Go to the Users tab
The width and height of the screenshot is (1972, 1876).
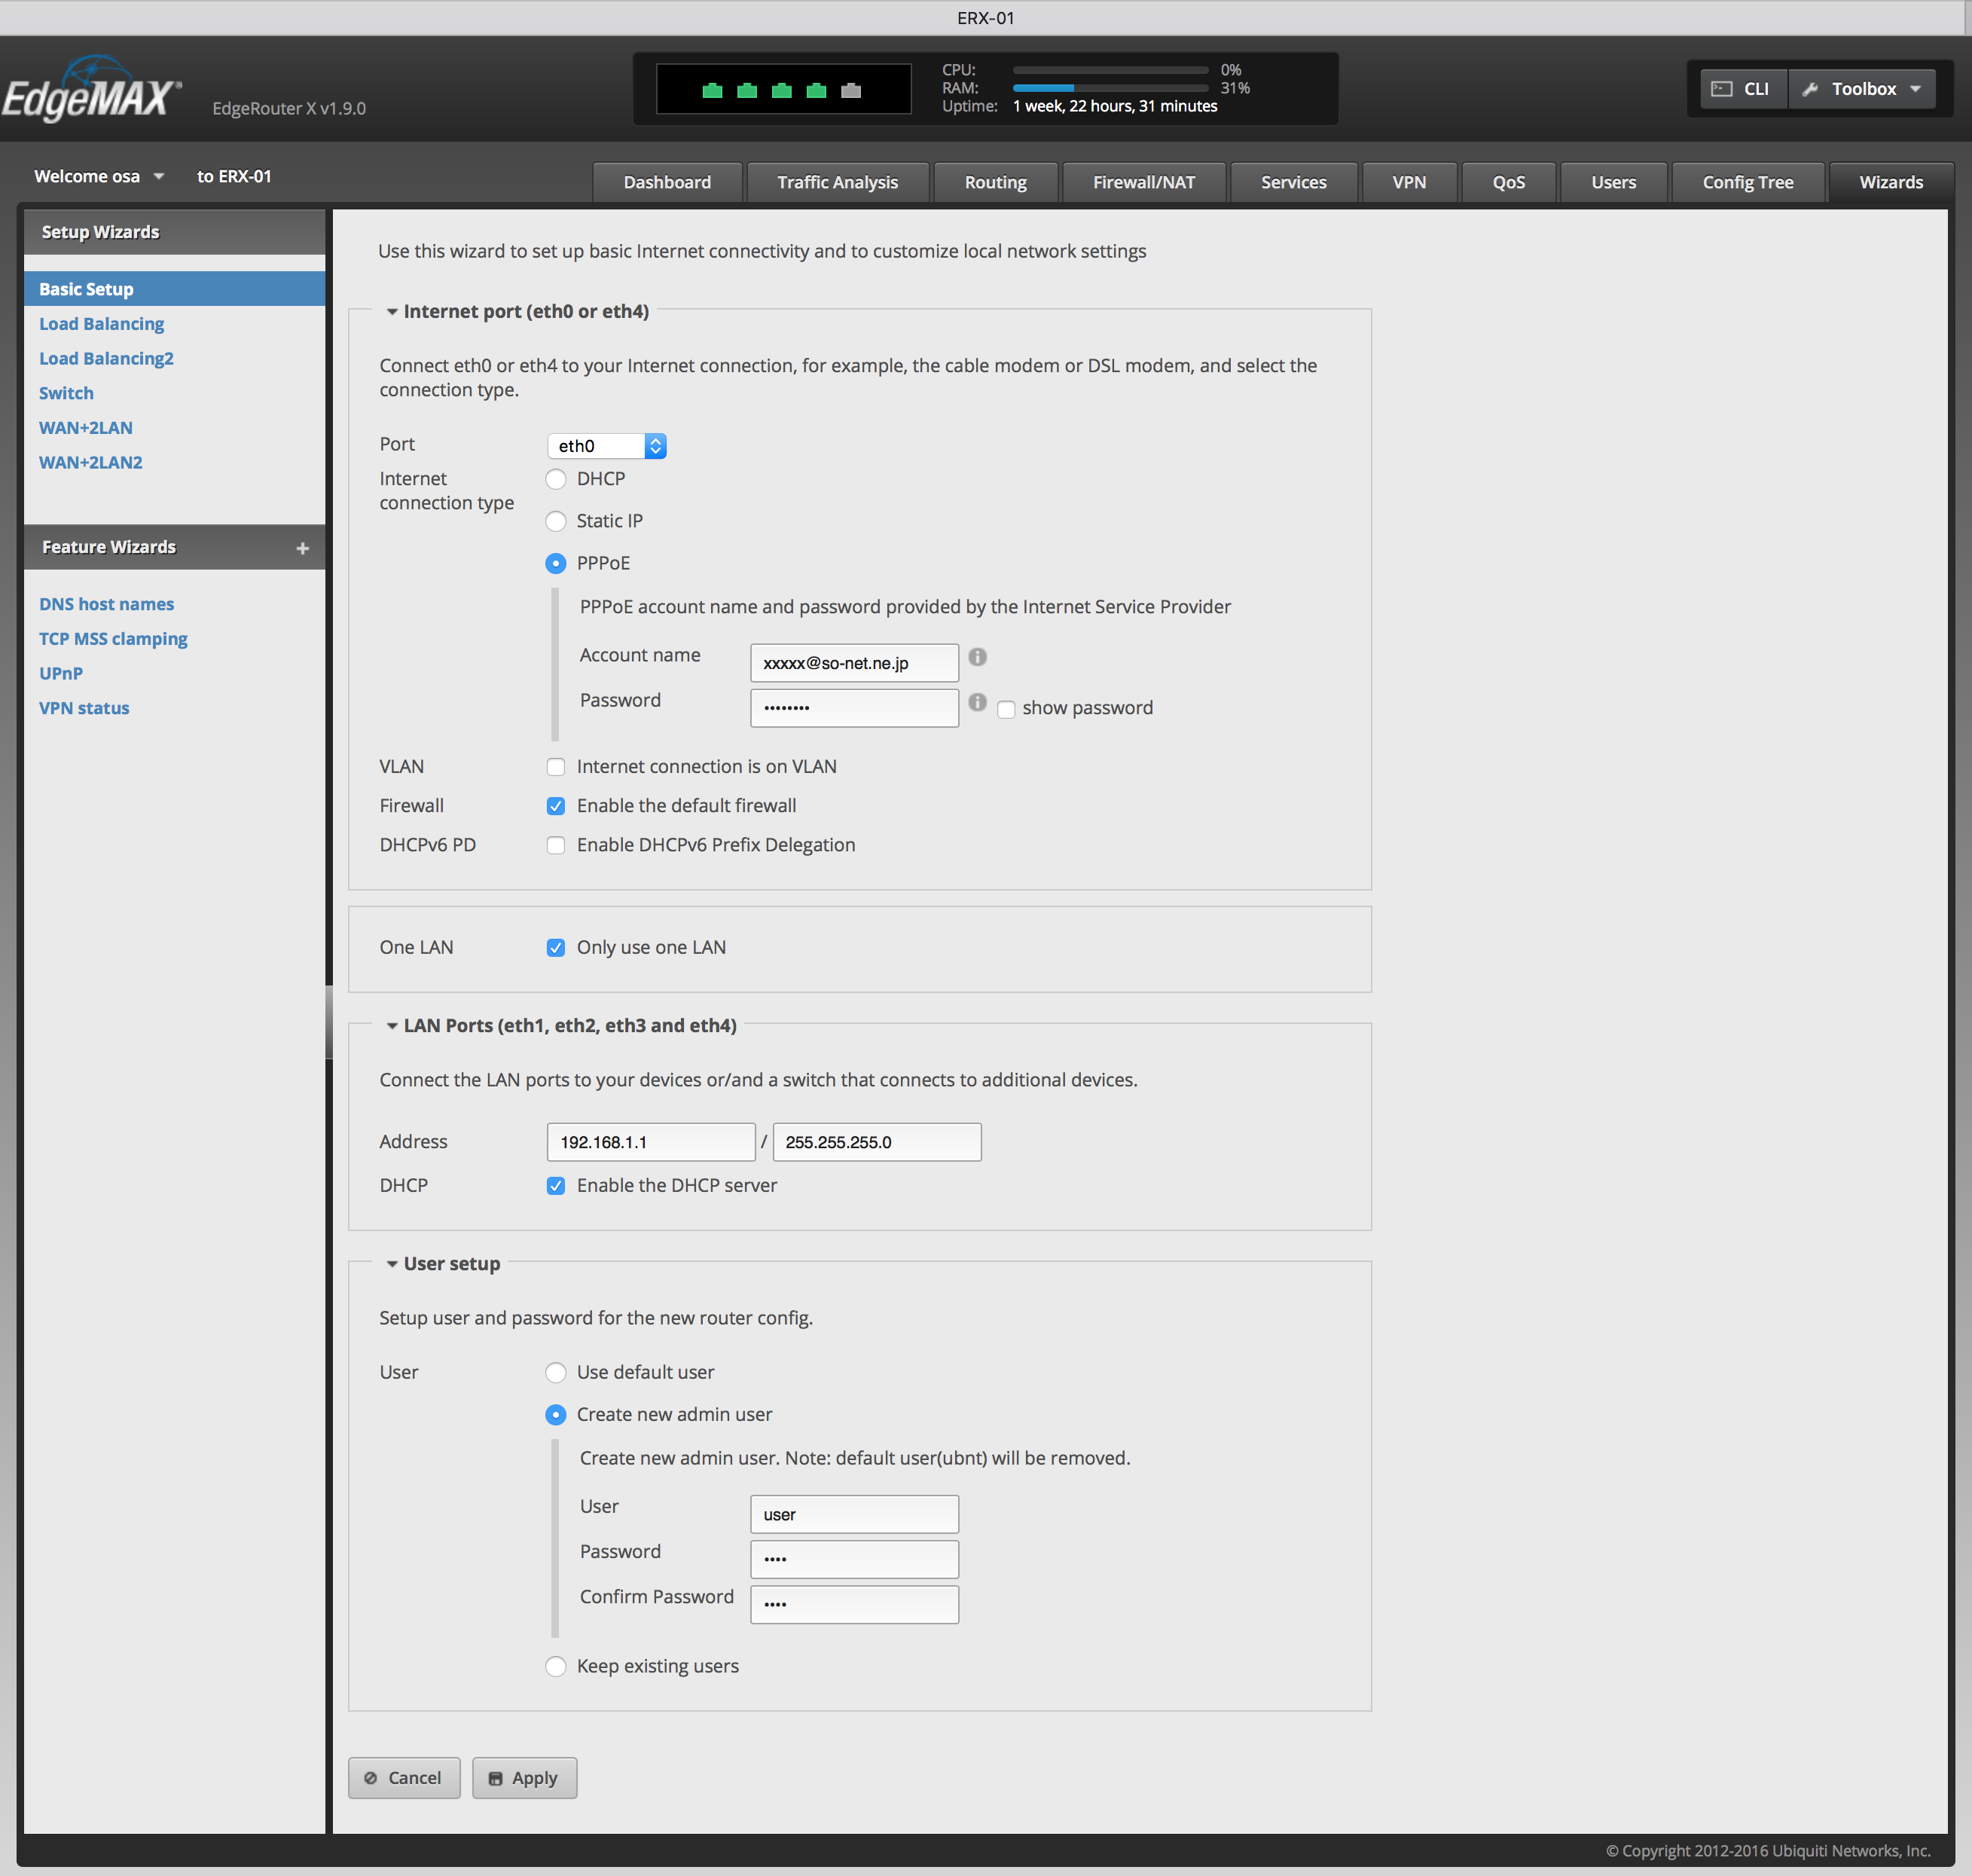(x=1614, y=182)
